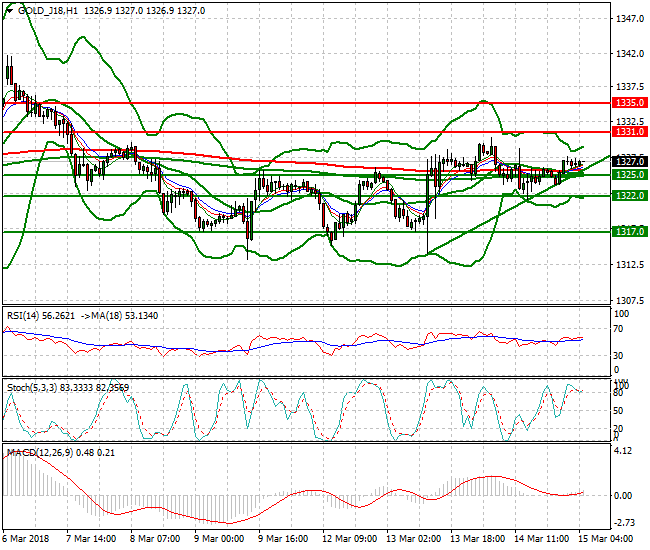
Task: Click the 13 Mar 02:00 time label
Action: tap(414, 539)
